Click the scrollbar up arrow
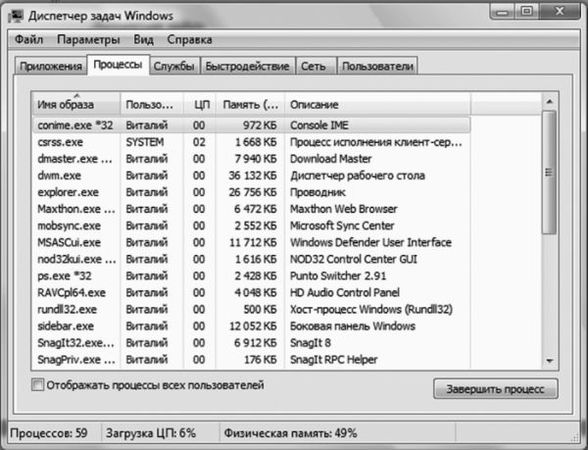Viewport: 588px width, 450px height. point(549,101)
